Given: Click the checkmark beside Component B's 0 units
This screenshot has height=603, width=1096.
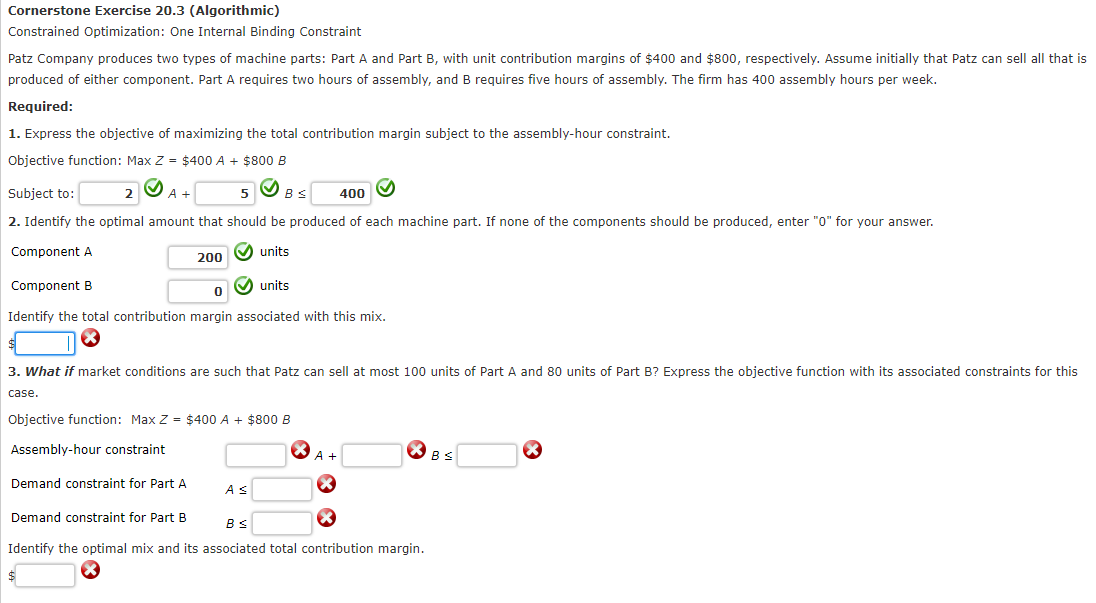Looking at the screenshot, I should [x=243, y=285].
